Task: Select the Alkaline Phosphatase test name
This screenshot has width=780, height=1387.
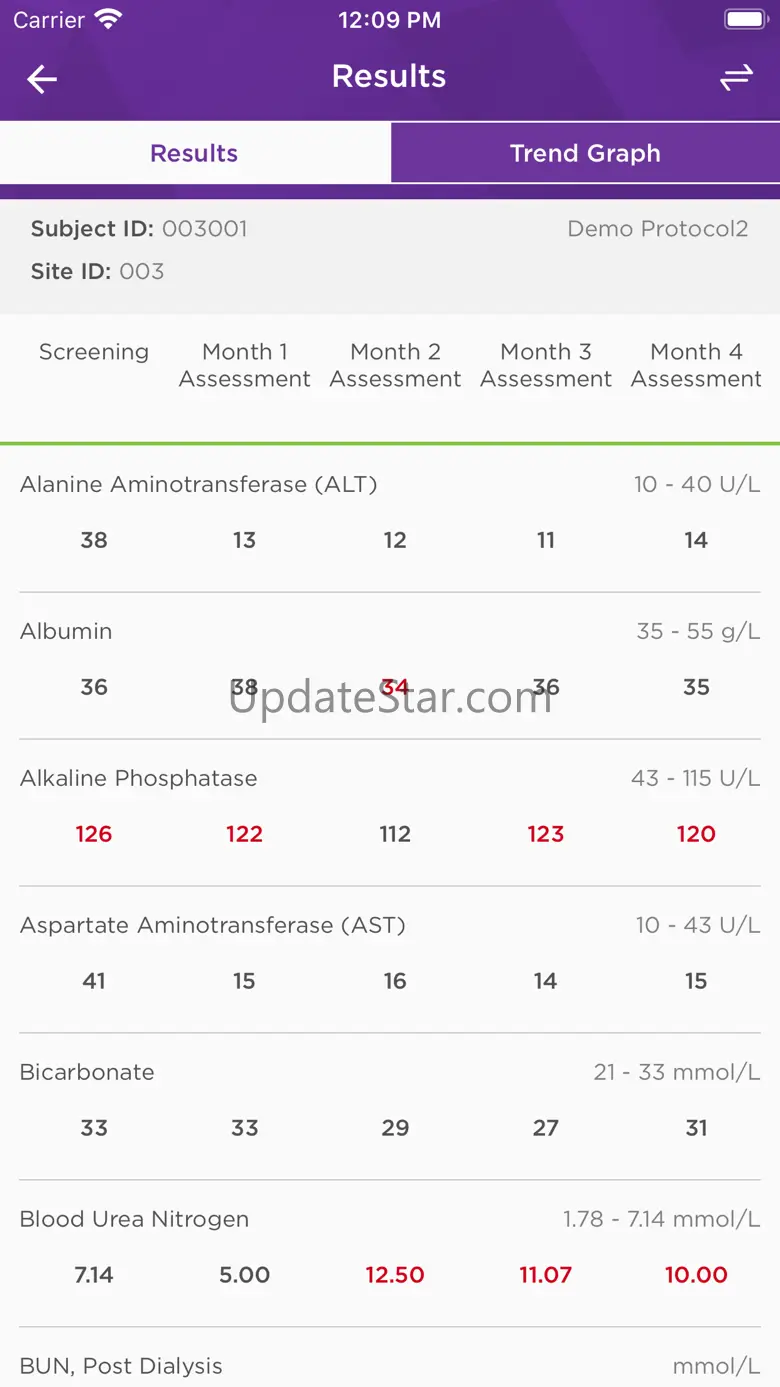Action: 138,779
